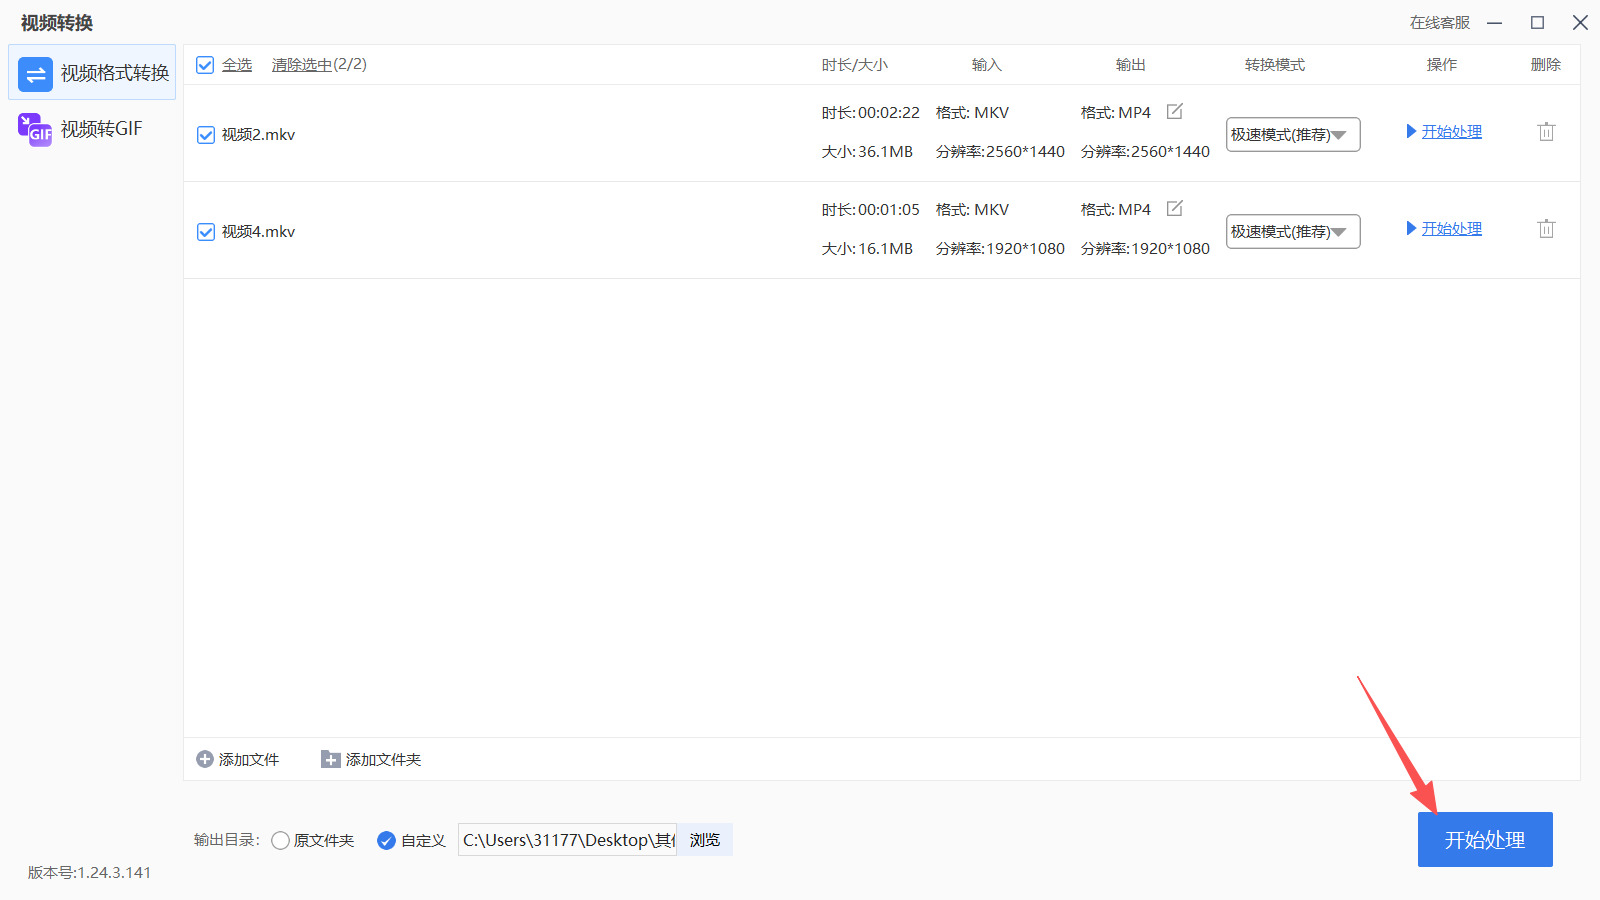1600x900 pixels.
Task: Click the blue 开始处理 button
Action: [1485, 840]
